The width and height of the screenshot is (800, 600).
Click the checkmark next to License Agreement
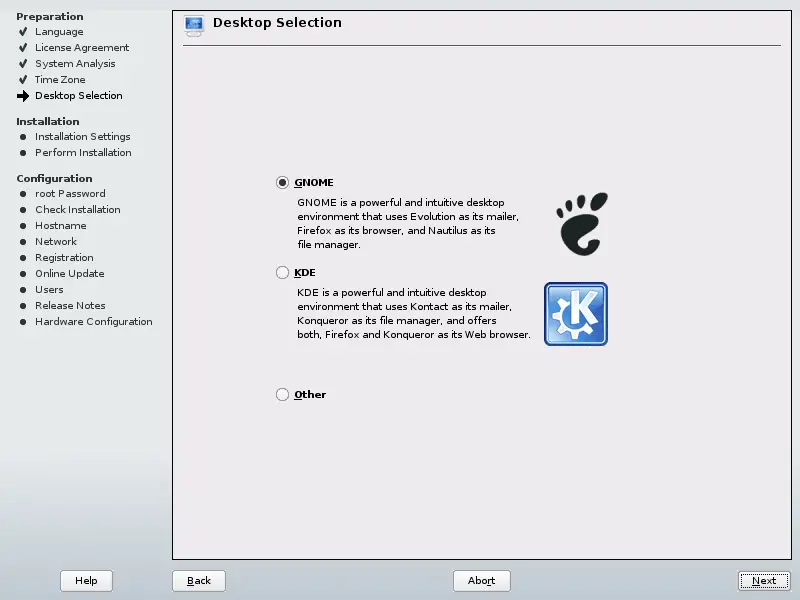pos(23,48)
